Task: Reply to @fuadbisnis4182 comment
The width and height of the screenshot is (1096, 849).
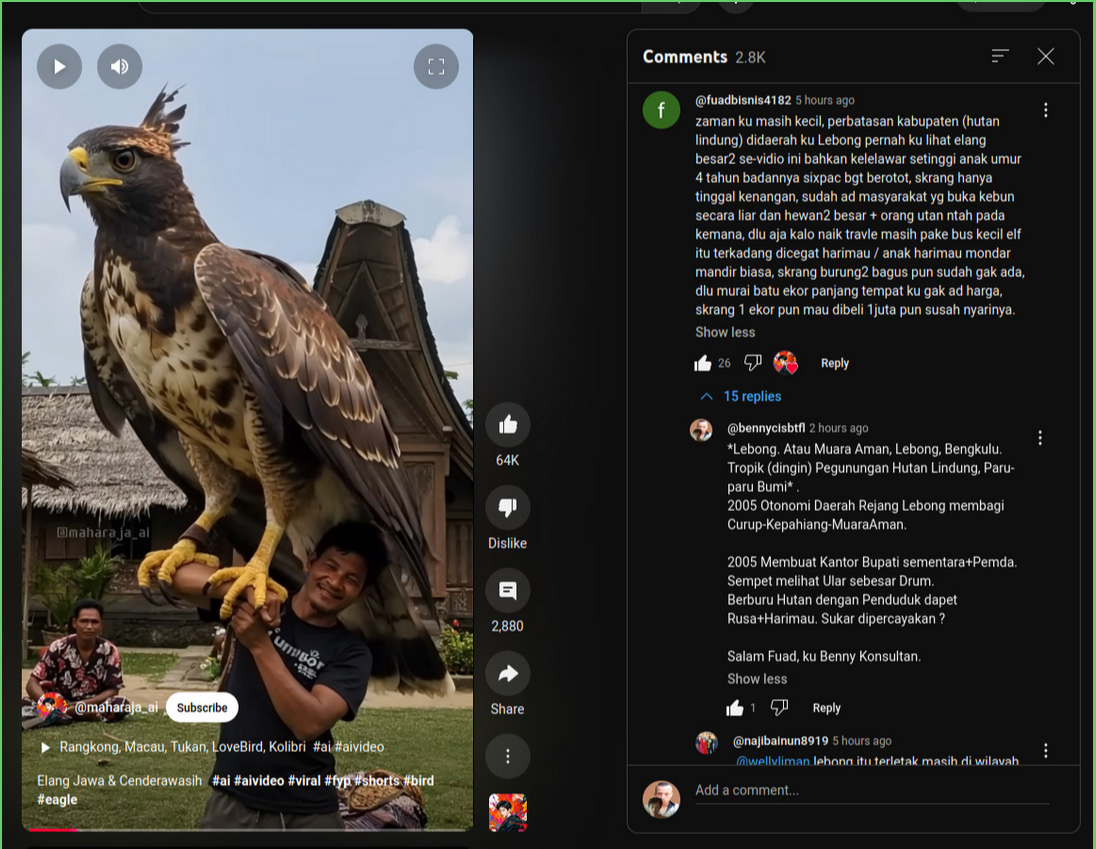Action: tap(835, 363)
